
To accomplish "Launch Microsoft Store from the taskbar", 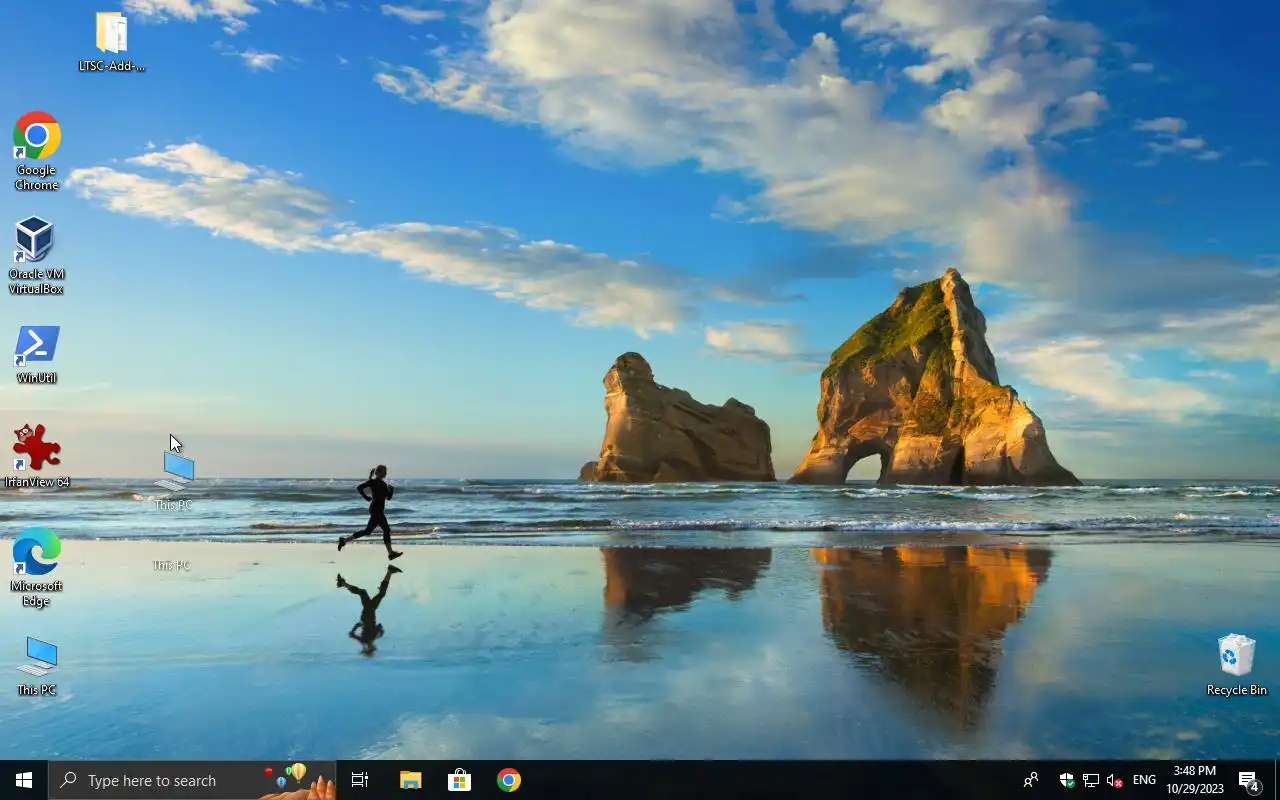I will tap(459, 780).
